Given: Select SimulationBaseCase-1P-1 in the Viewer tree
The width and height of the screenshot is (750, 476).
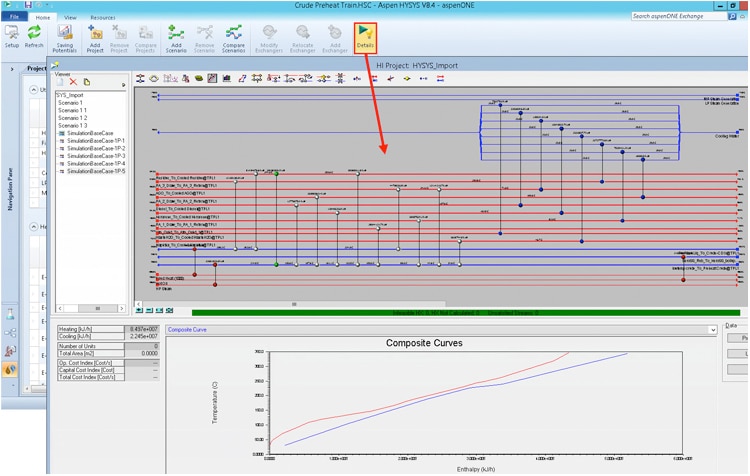Looking at the screenshot, I should [96, 141].
